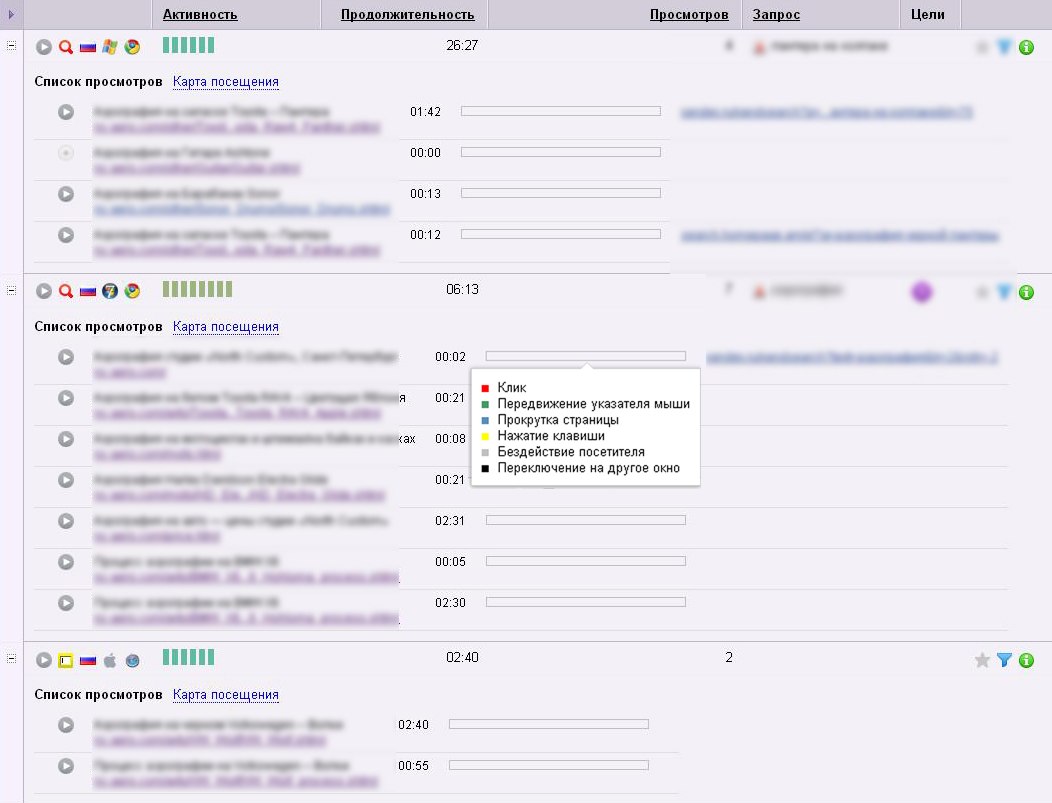Viewport: 1052px width, 803px height.
Task: Click the Нажатие клавиши legend entry
Action: 543,436
